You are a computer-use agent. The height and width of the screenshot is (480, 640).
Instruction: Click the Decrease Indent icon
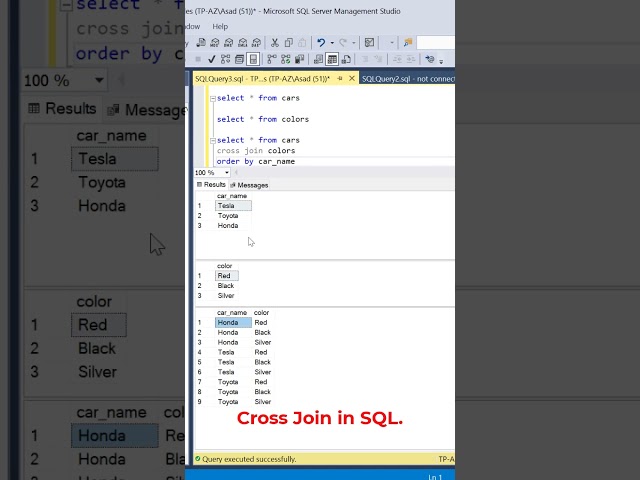click(397, 60)
